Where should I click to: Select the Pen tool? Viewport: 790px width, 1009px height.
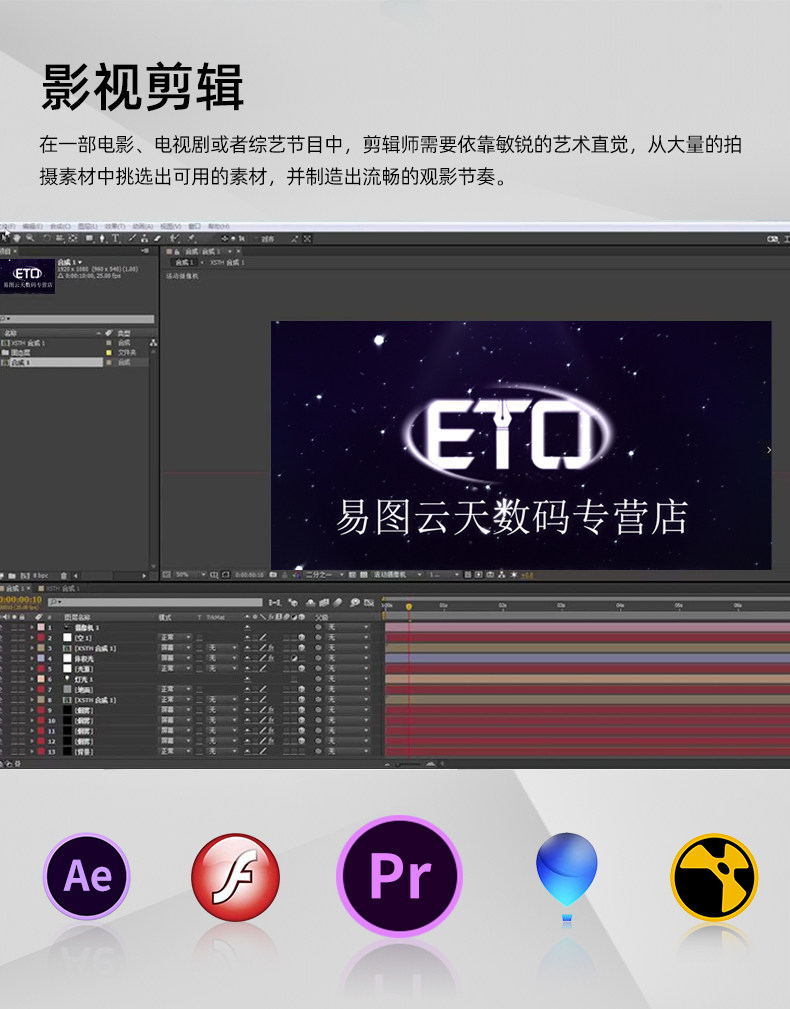pos(102,239)
